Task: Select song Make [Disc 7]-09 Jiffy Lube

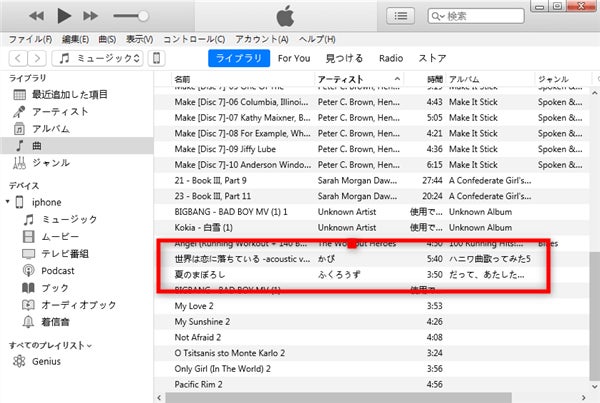Action: pos(371,149)
